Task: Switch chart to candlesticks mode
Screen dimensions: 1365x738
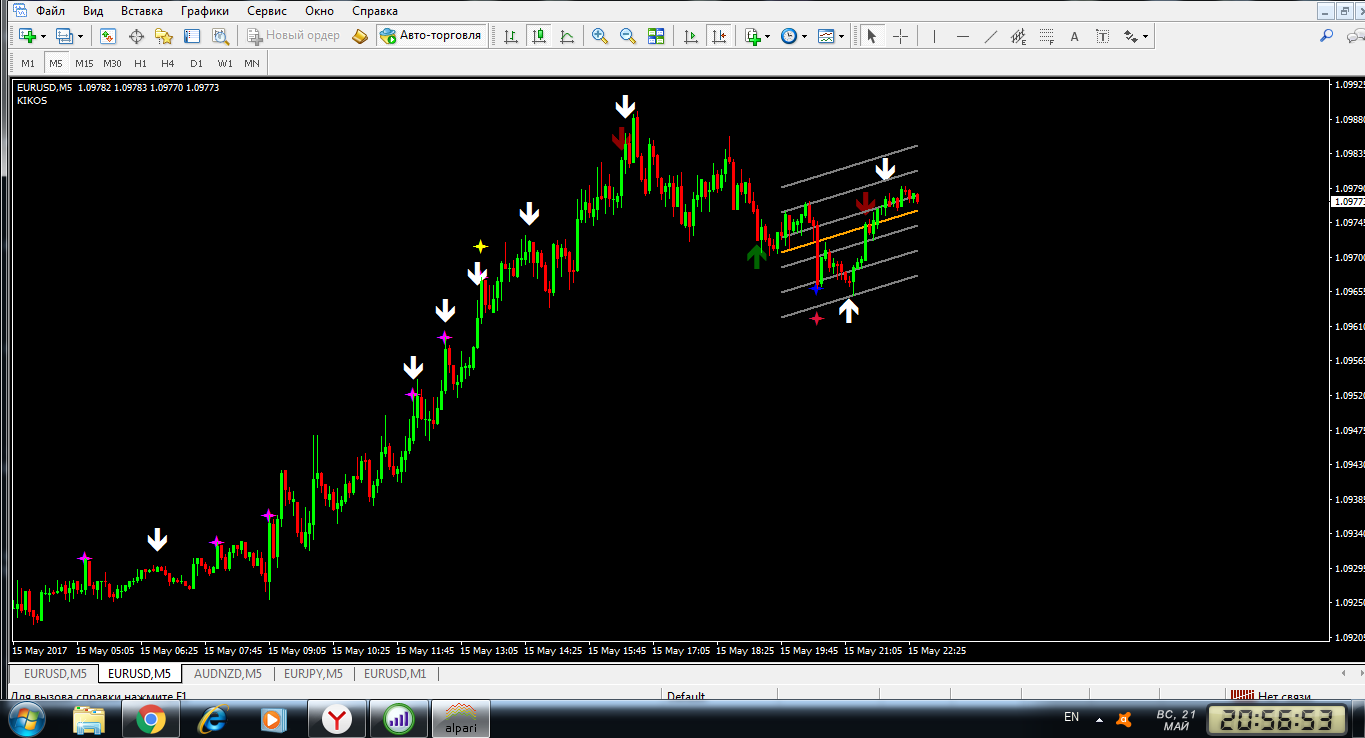Action: tap(539, 36)
